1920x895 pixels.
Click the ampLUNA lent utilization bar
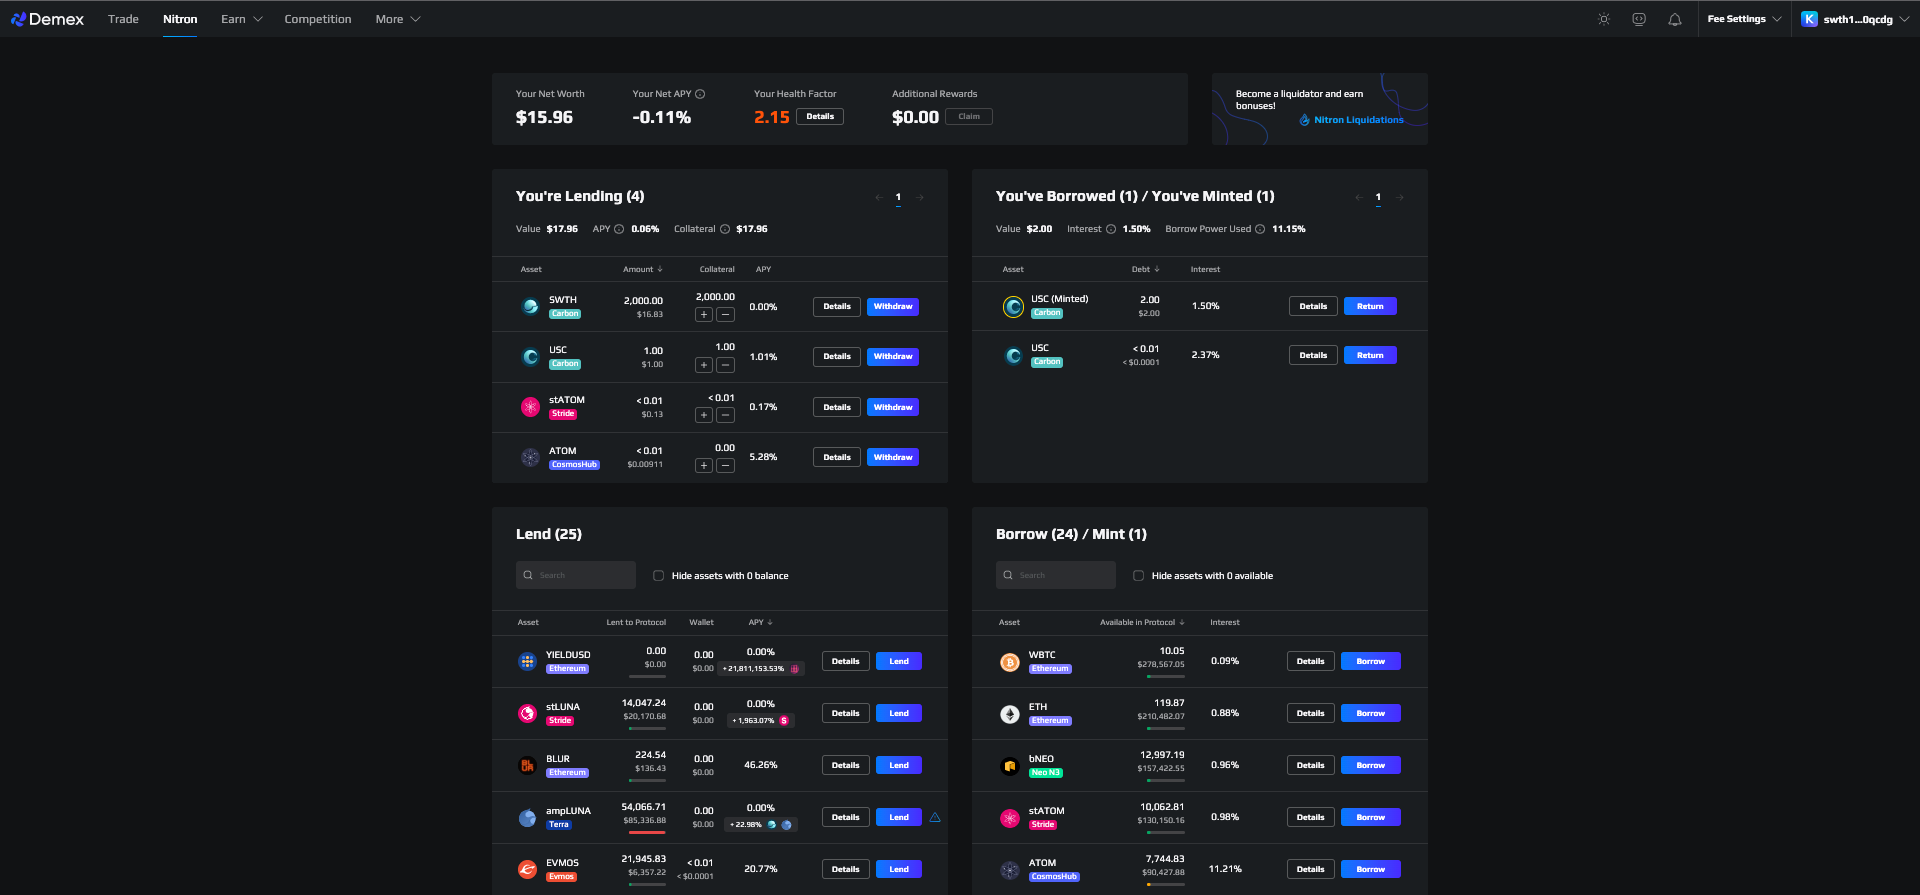point(647,831)
